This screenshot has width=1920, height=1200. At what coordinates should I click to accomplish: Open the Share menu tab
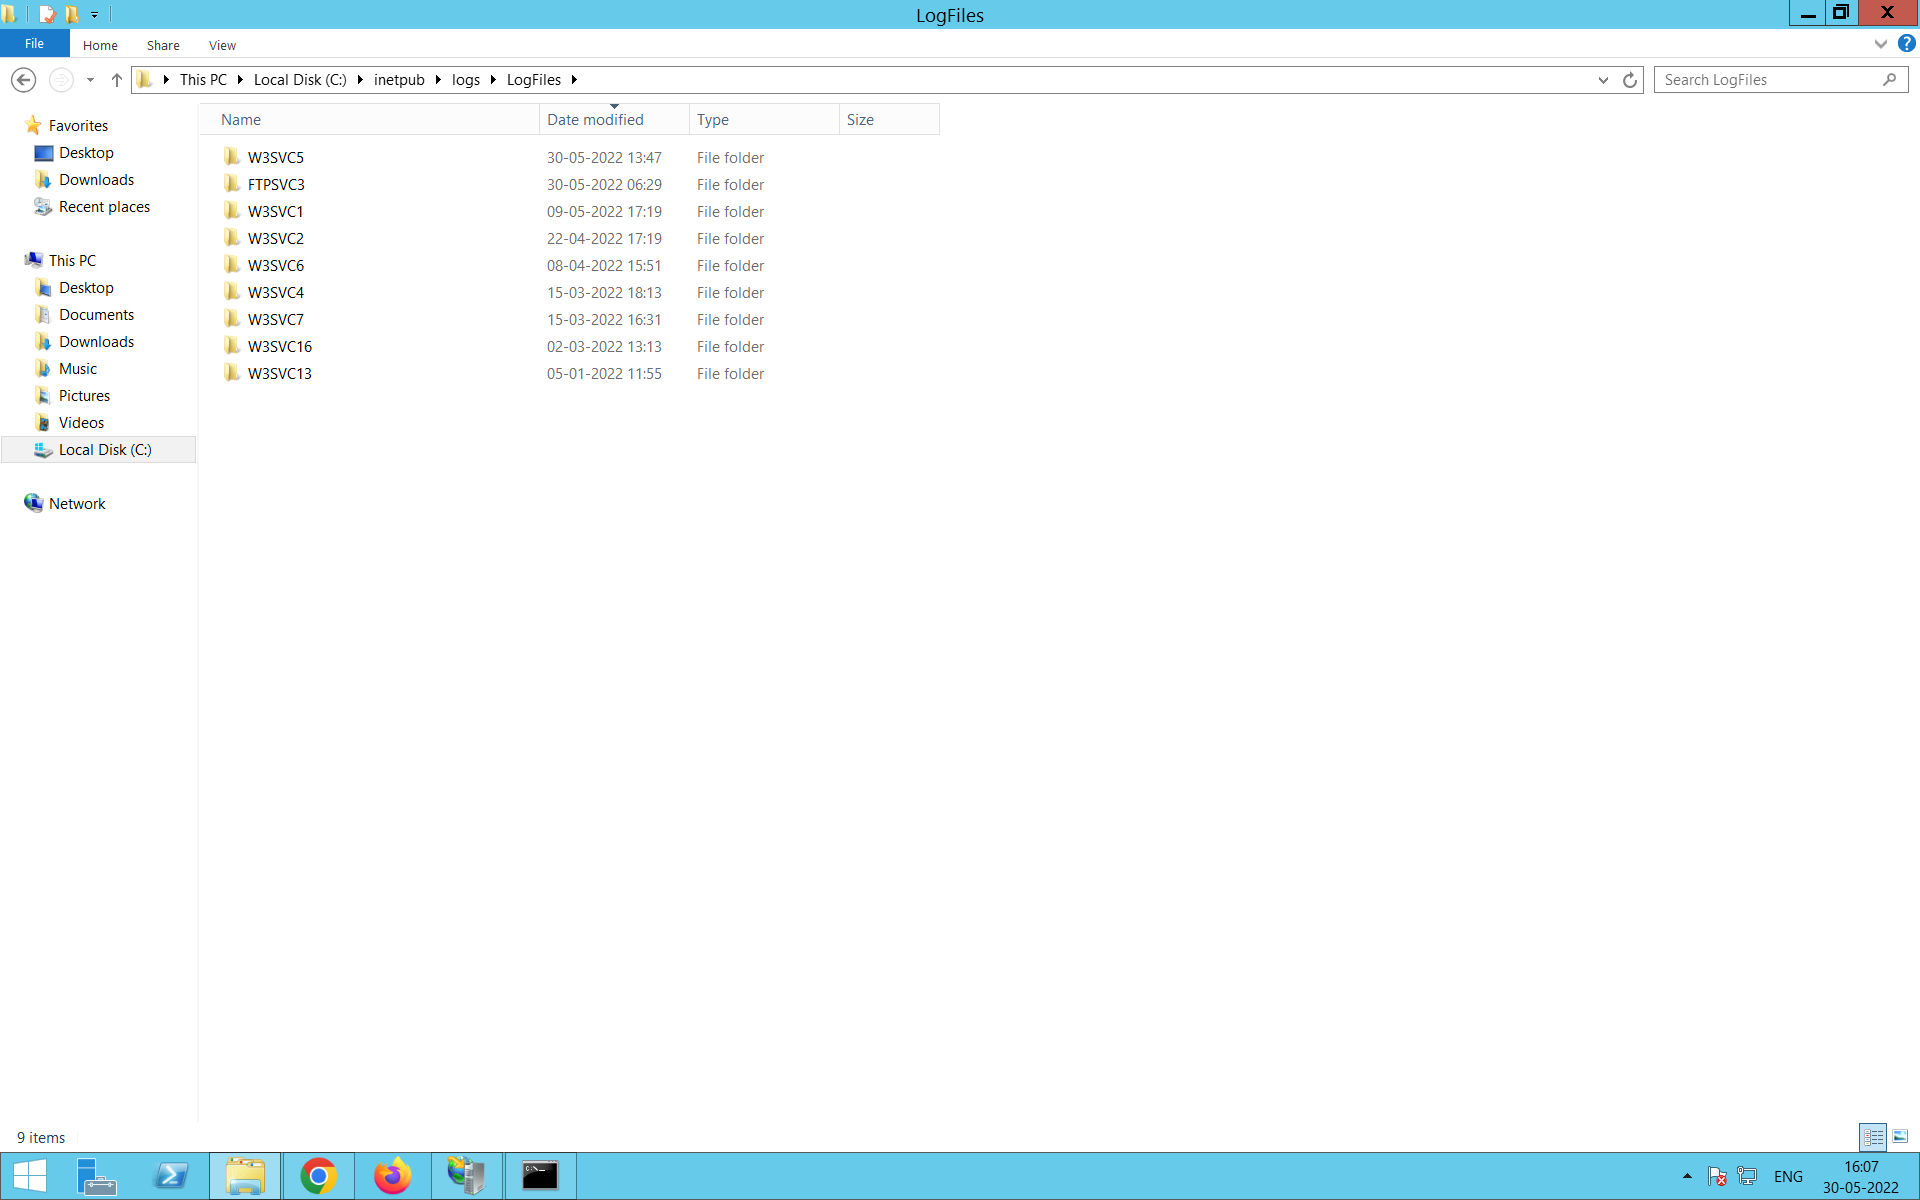tap(162, 45)
